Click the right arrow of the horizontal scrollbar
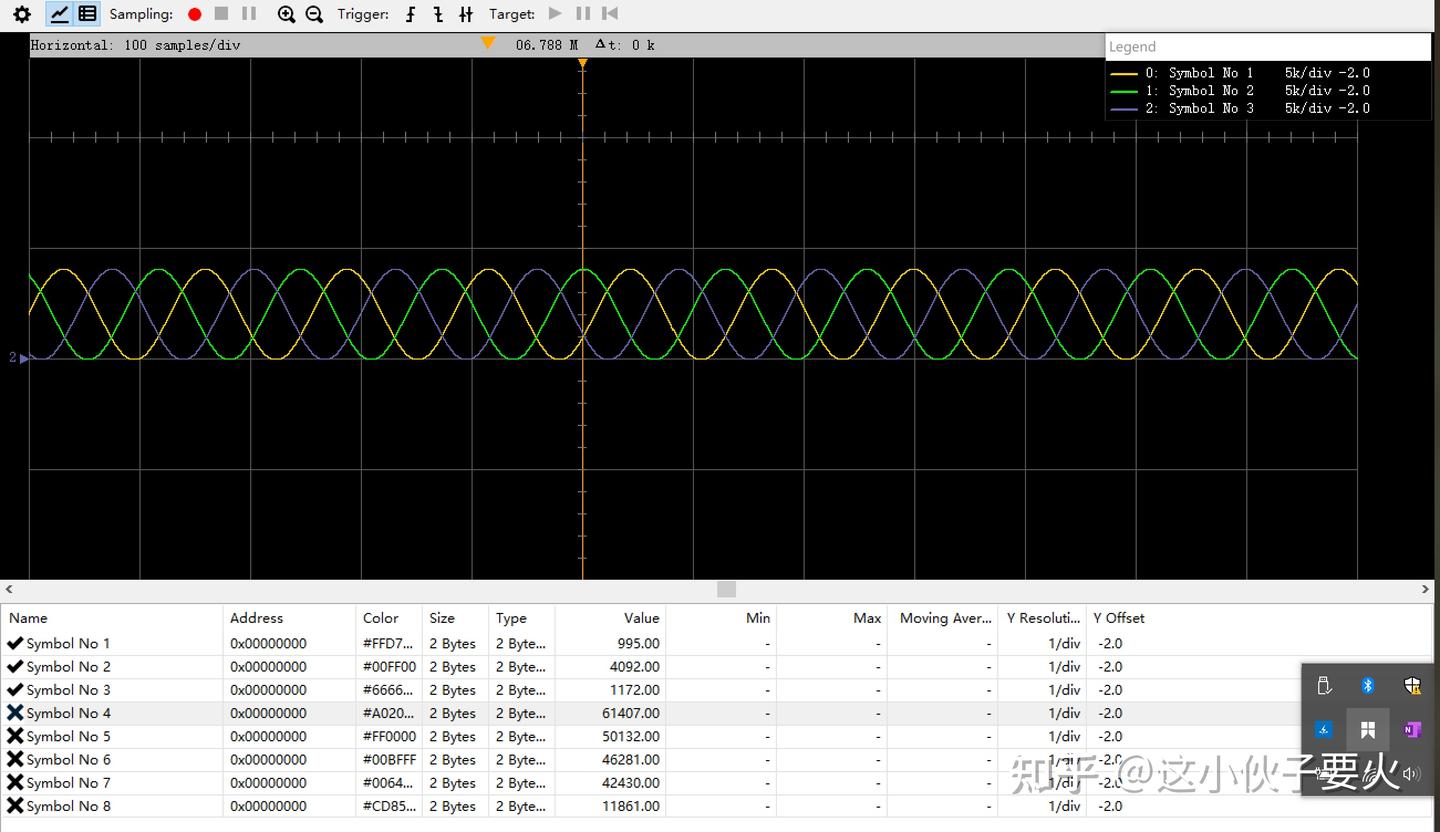Viewport: 1440px width, 832px height. click(x=1426, y=589)
